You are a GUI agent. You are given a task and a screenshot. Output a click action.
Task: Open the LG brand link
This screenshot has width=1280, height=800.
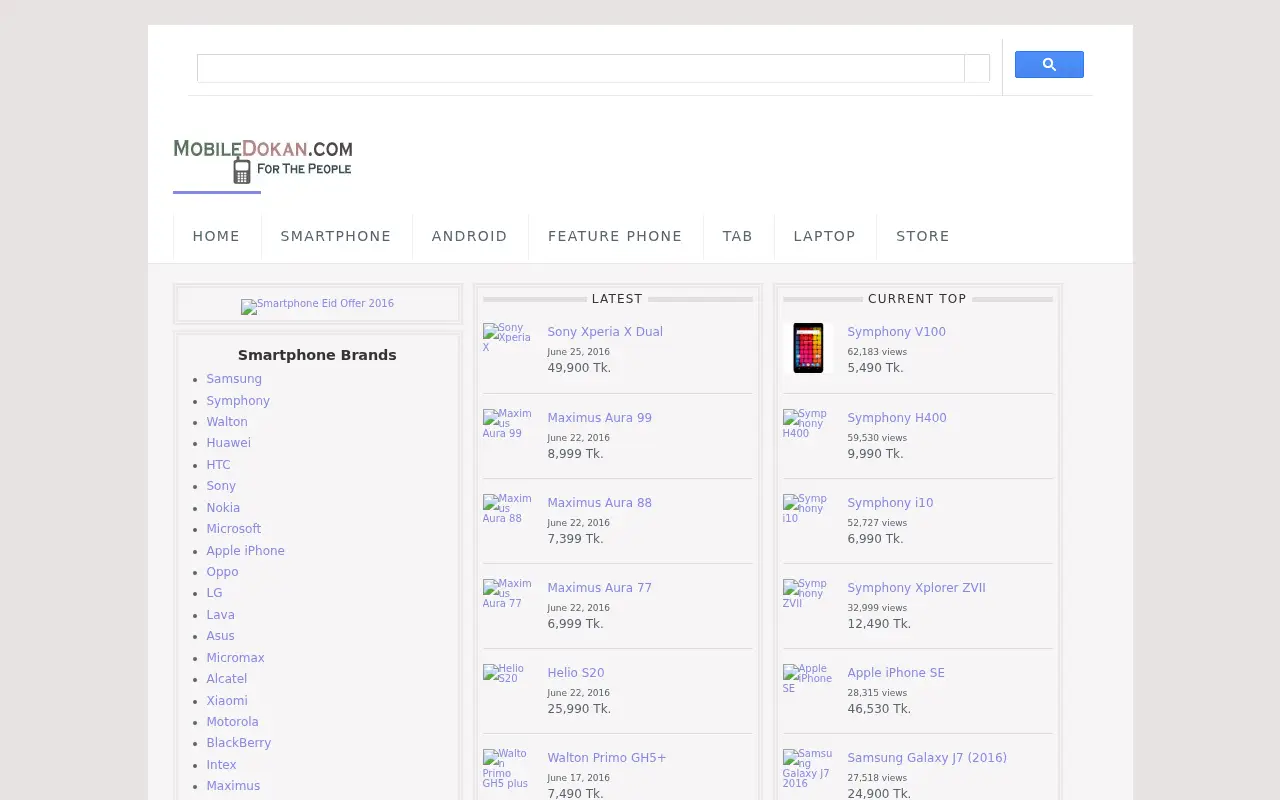coord(214,593)
